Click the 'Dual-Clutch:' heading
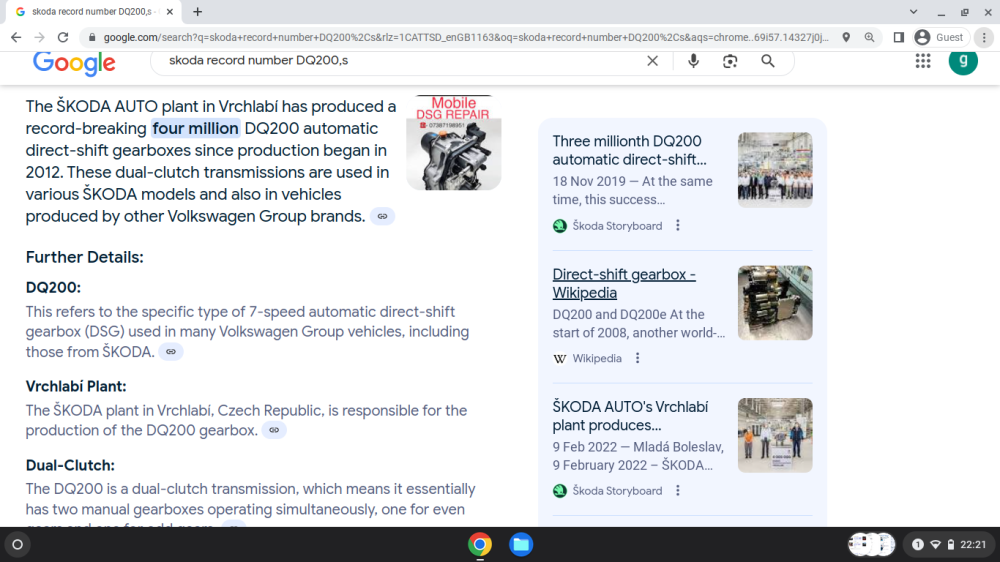The width and height of the screenshot is (1000, 562). (70, 465)
